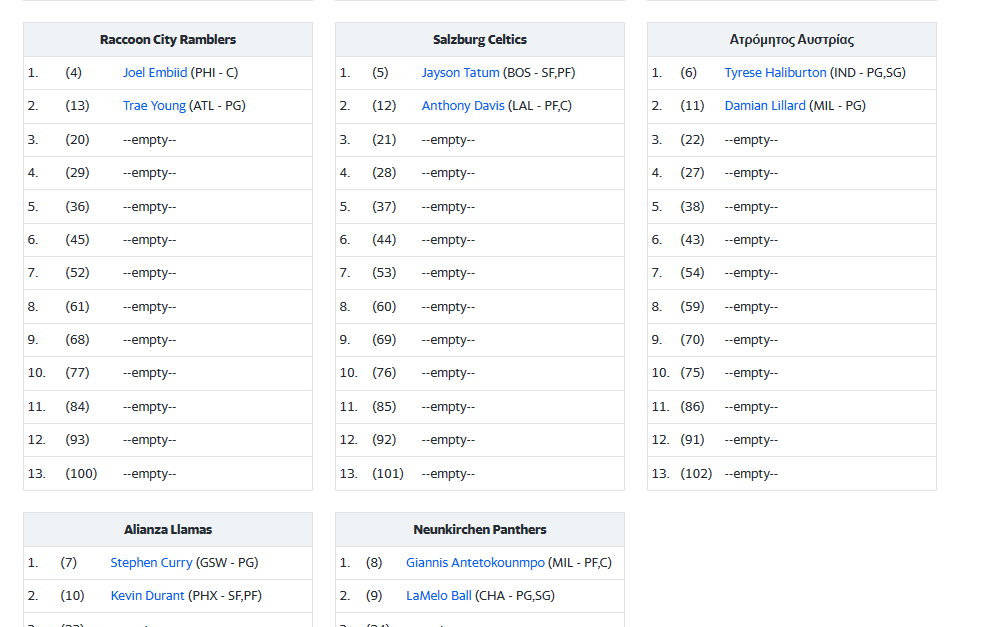Click the "--empty--" slot for pick (61)
This screenshot has height=627, width=998.
pos(150,307)
